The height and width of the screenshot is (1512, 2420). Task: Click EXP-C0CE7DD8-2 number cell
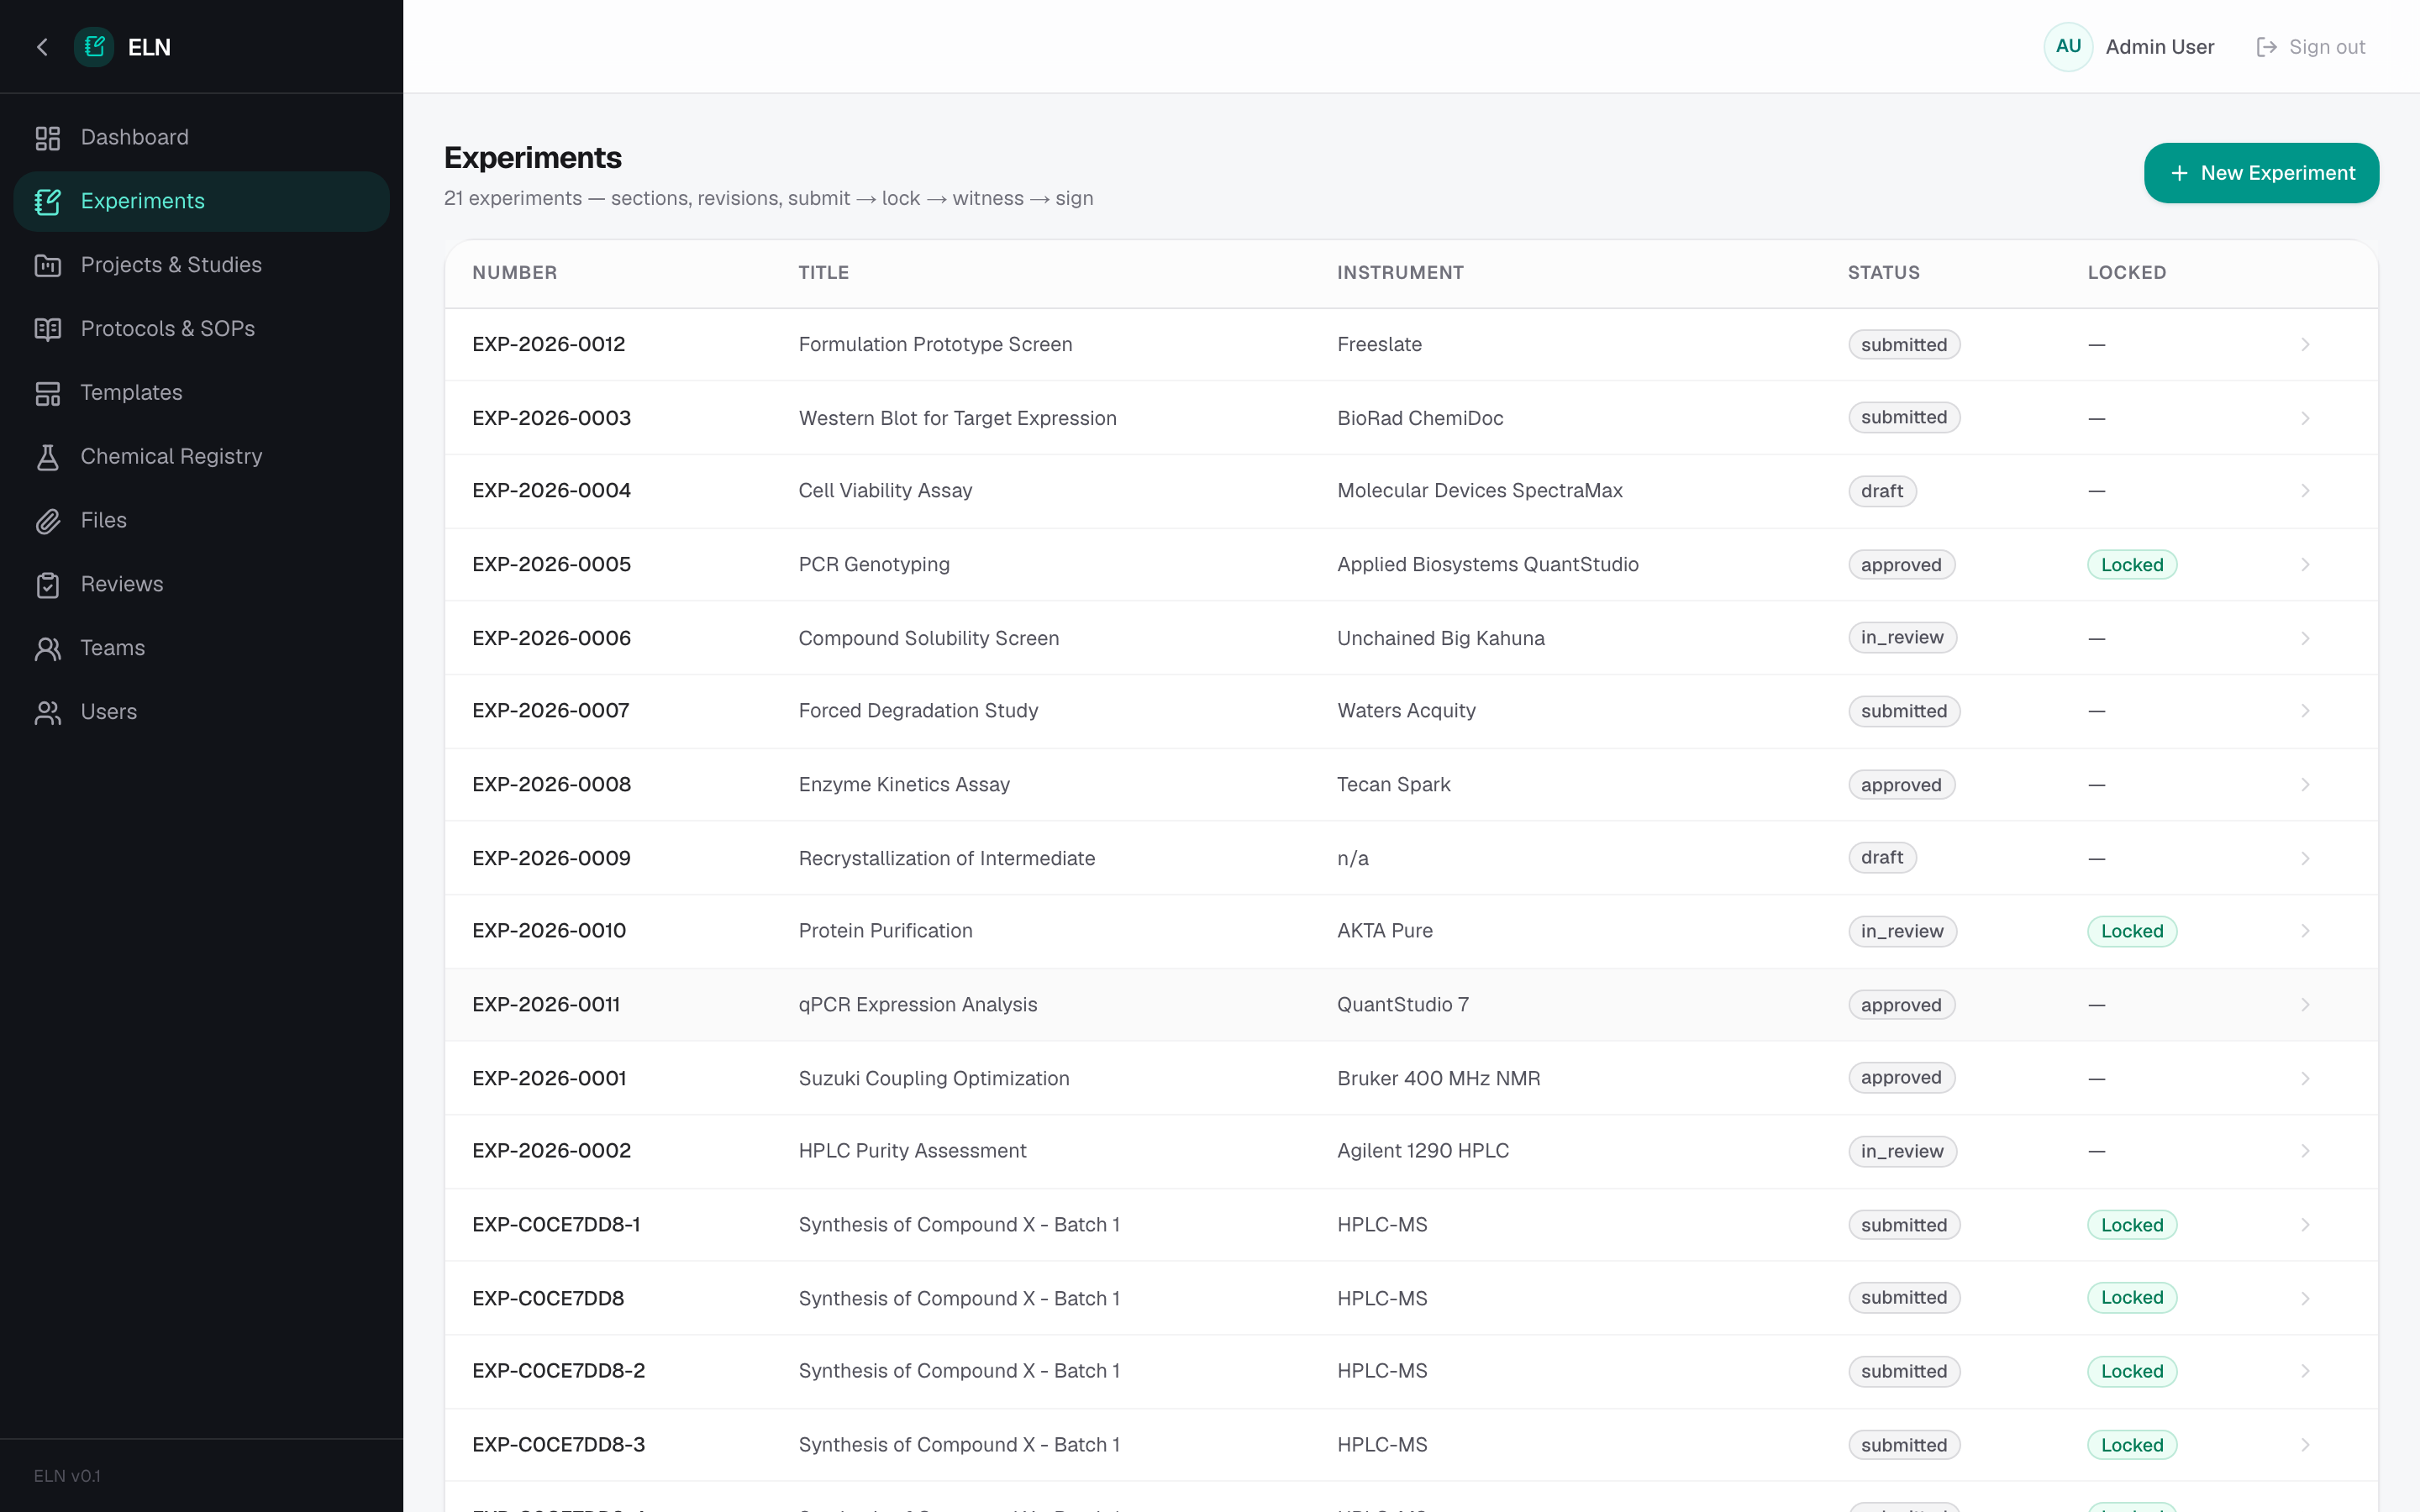click(x=558, y=1371)
